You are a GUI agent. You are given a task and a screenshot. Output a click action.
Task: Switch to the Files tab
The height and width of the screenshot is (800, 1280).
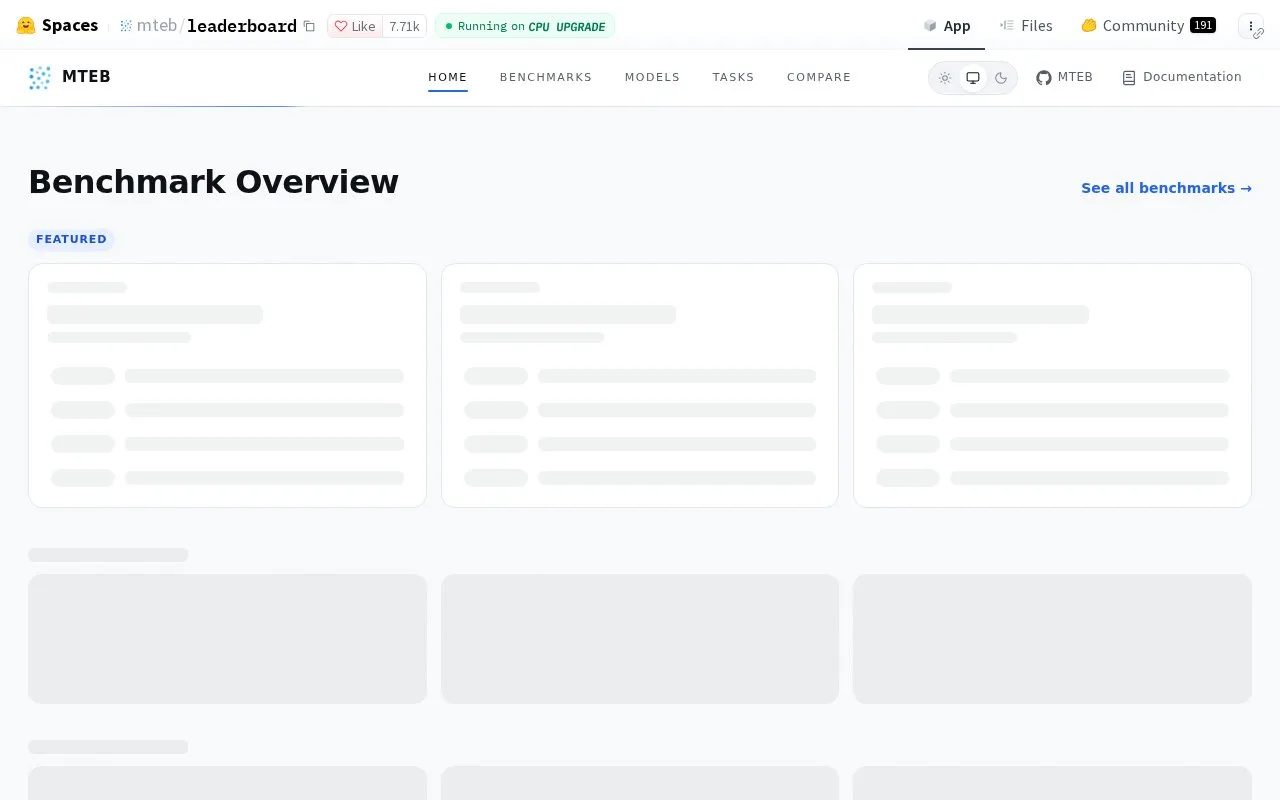point(1026,26)
